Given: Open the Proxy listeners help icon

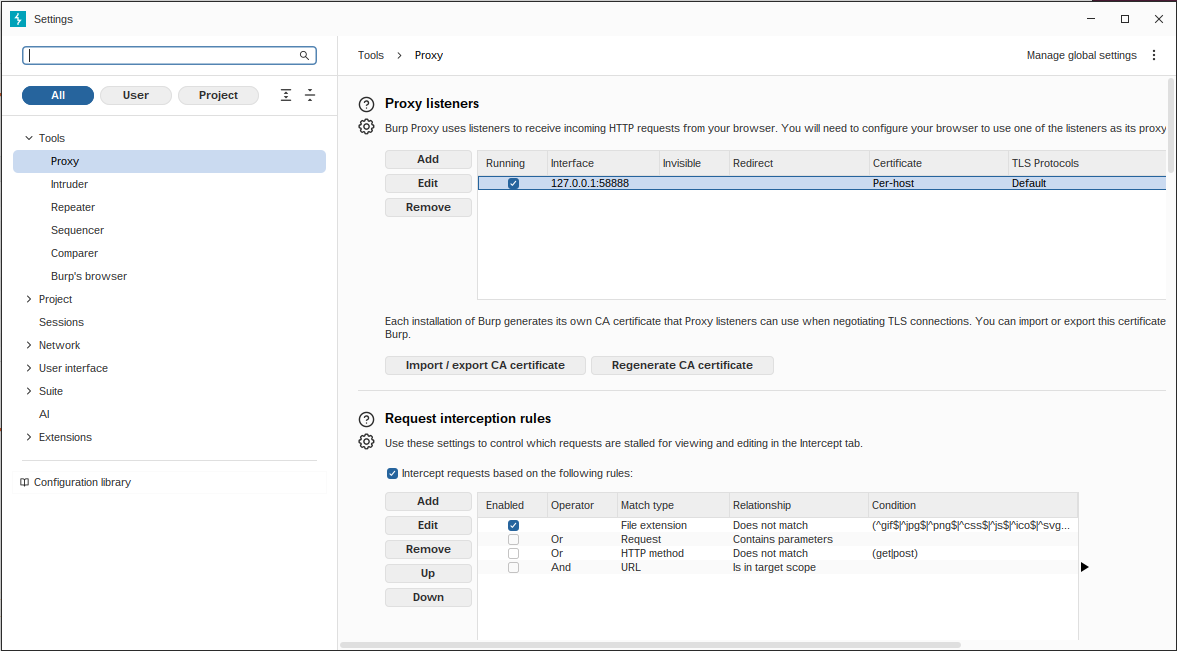Looking at the screenshot, I should click(x=366, y=104).
